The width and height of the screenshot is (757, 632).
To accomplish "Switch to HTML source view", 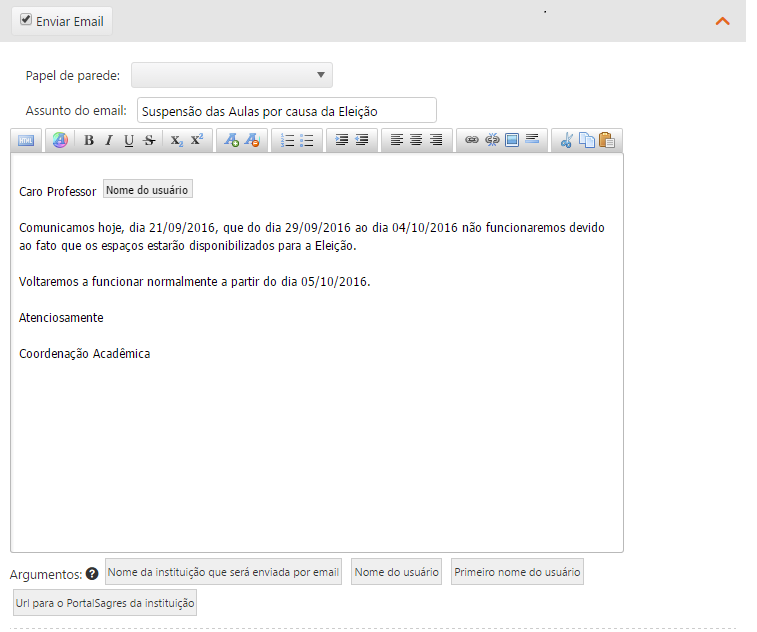I will 26,141.
